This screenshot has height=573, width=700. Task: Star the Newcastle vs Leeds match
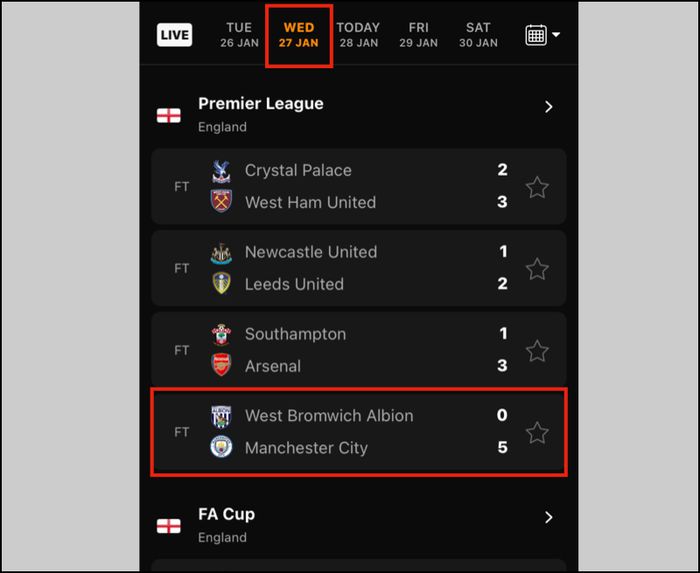[537, 269]
